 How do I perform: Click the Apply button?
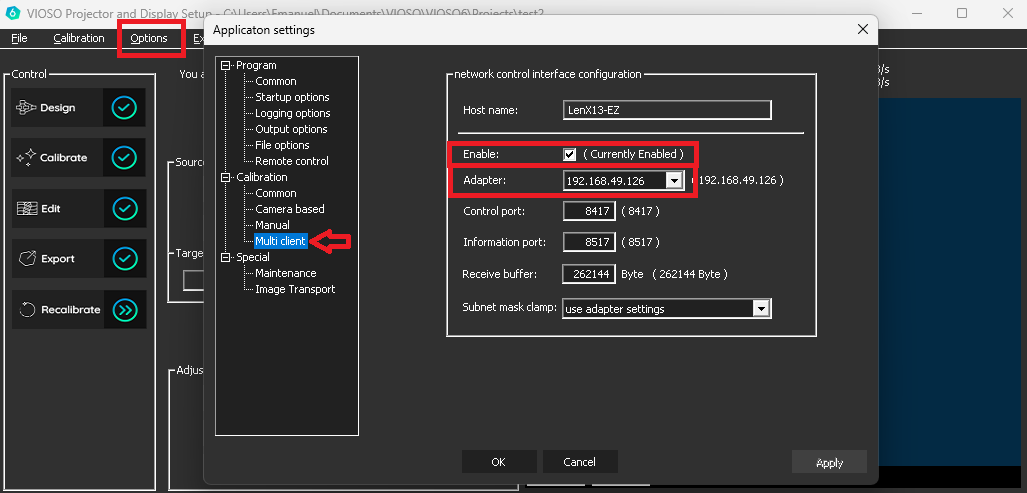(829, 462)
